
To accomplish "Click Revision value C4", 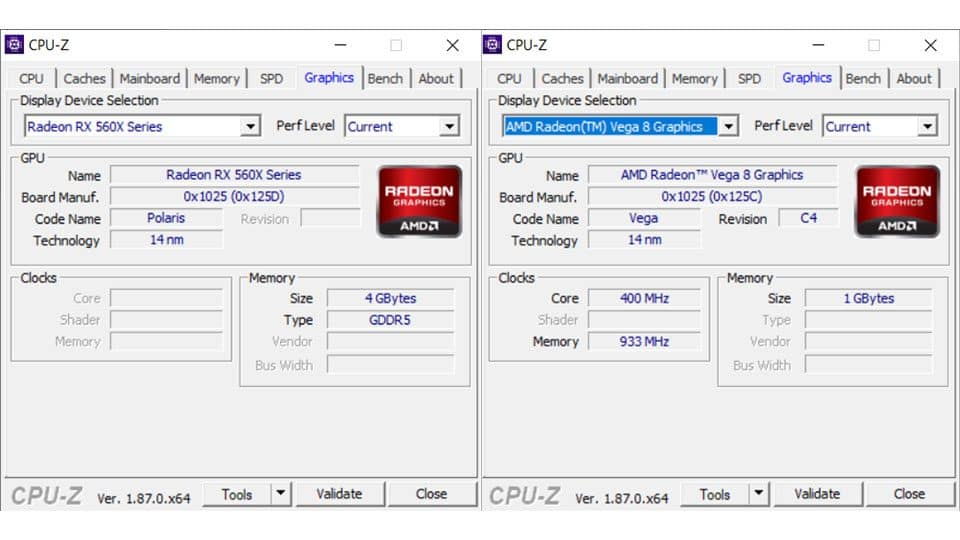I will [808, 218].
